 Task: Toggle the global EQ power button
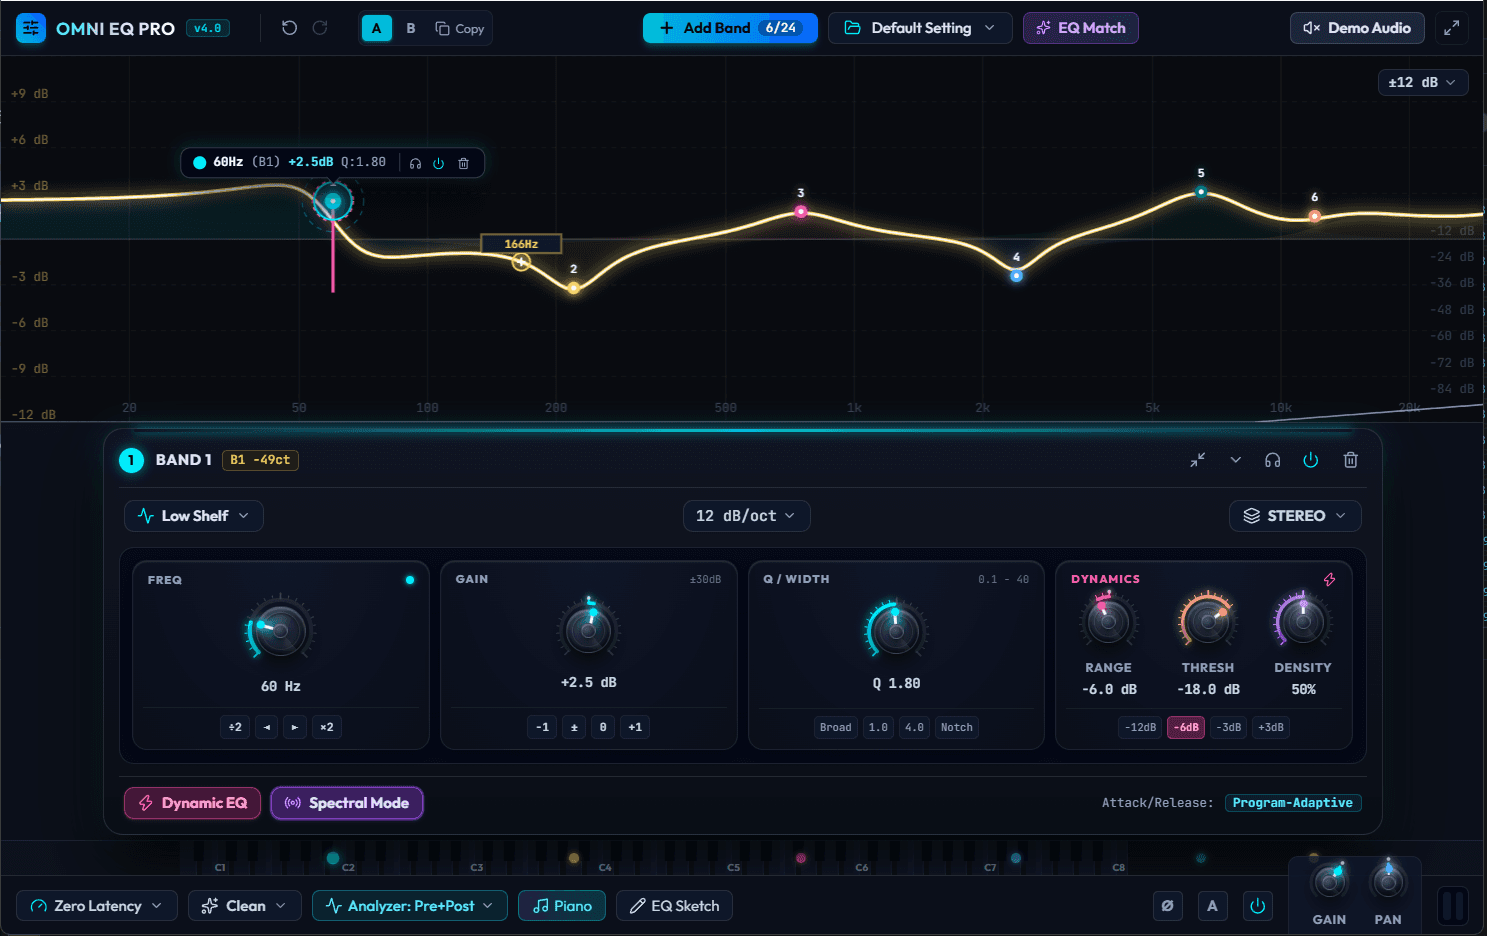tap(1258, 906)
